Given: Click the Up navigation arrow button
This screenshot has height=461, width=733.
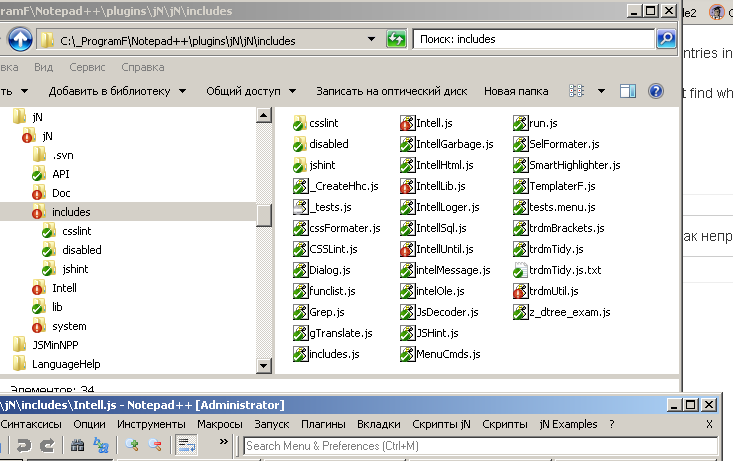Looking at the screenshot, I should pyautogui.click(x=20, y=40).
